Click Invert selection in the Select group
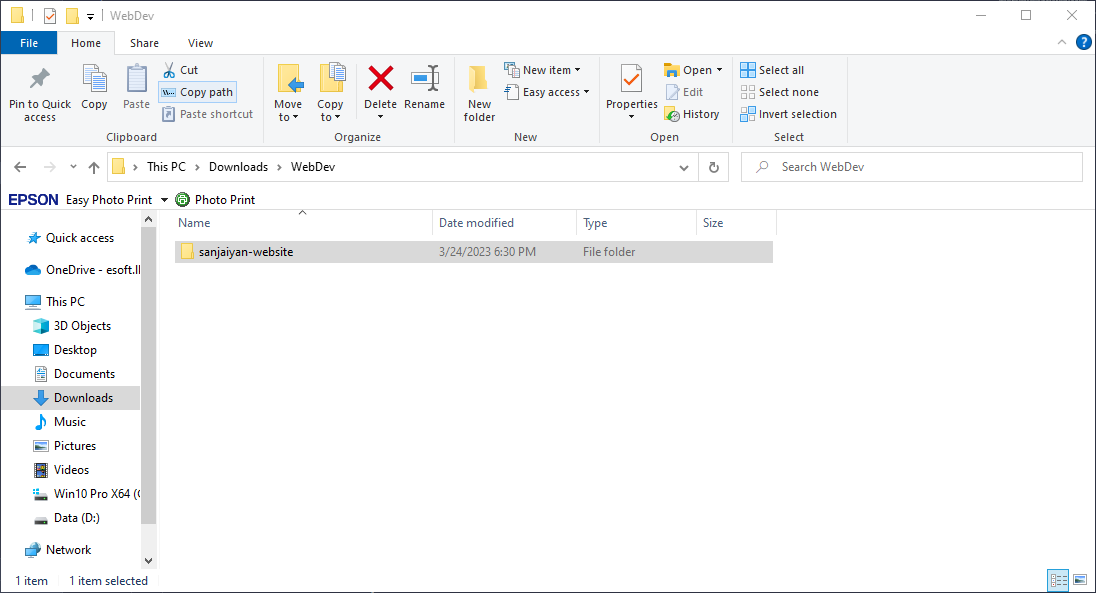Viewport: 1096px width, 593px height. [x=789, y=114]
